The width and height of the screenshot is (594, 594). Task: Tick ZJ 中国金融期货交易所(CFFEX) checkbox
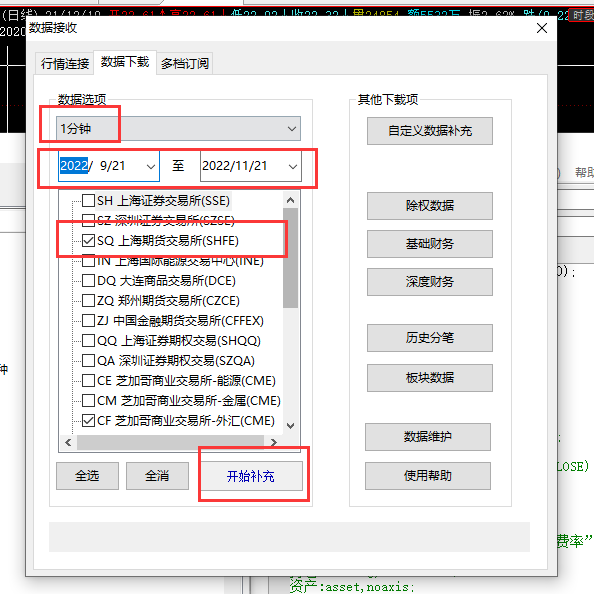[88, 320]
